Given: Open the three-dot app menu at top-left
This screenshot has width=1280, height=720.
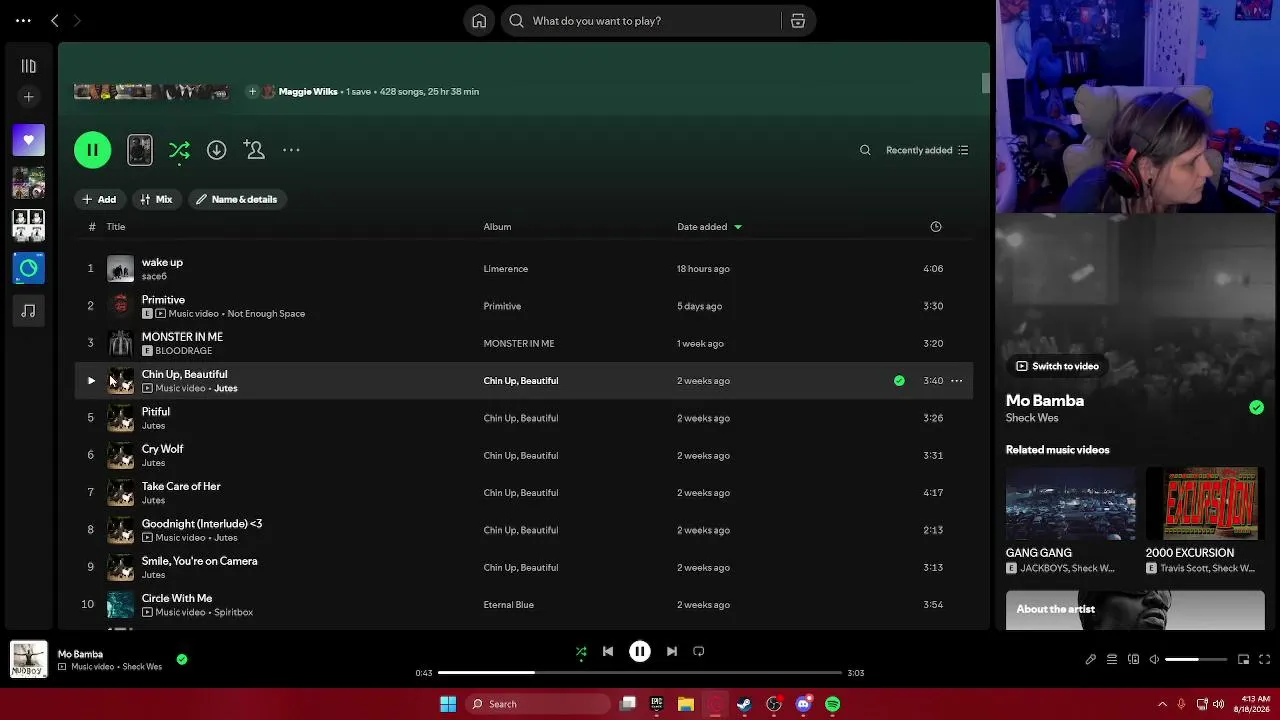Looking at the screenshot, I should click(x=23, y=21).
